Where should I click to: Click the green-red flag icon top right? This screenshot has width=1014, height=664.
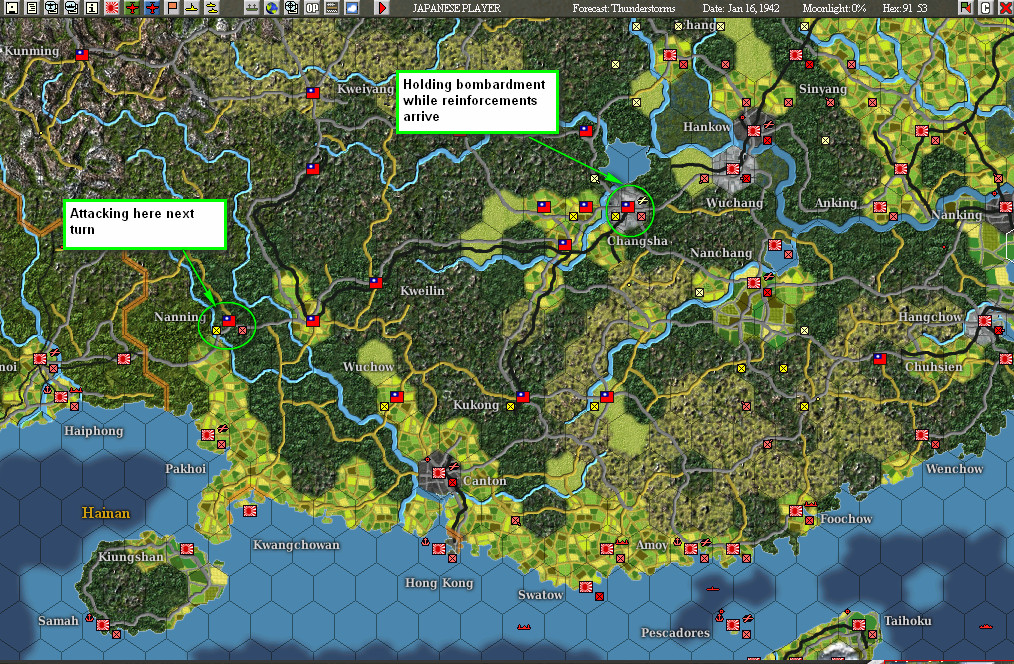[x=965, y=8]
